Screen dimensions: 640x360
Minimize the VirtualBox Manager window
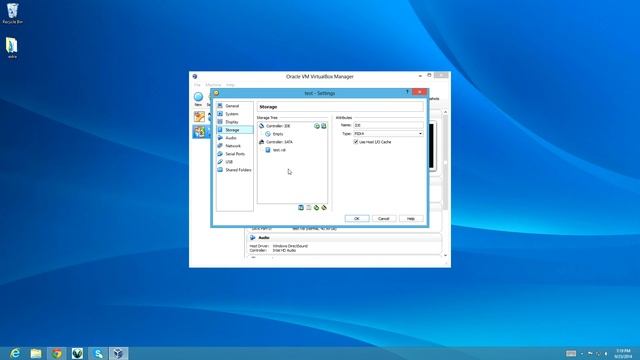point(420,76)
